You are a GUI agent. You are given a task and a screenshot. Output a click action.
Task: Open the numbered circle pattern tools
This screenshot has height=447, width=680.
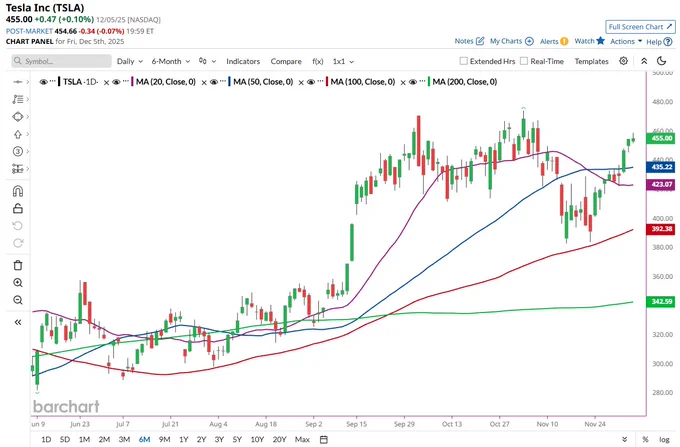(x=17, y=151)
